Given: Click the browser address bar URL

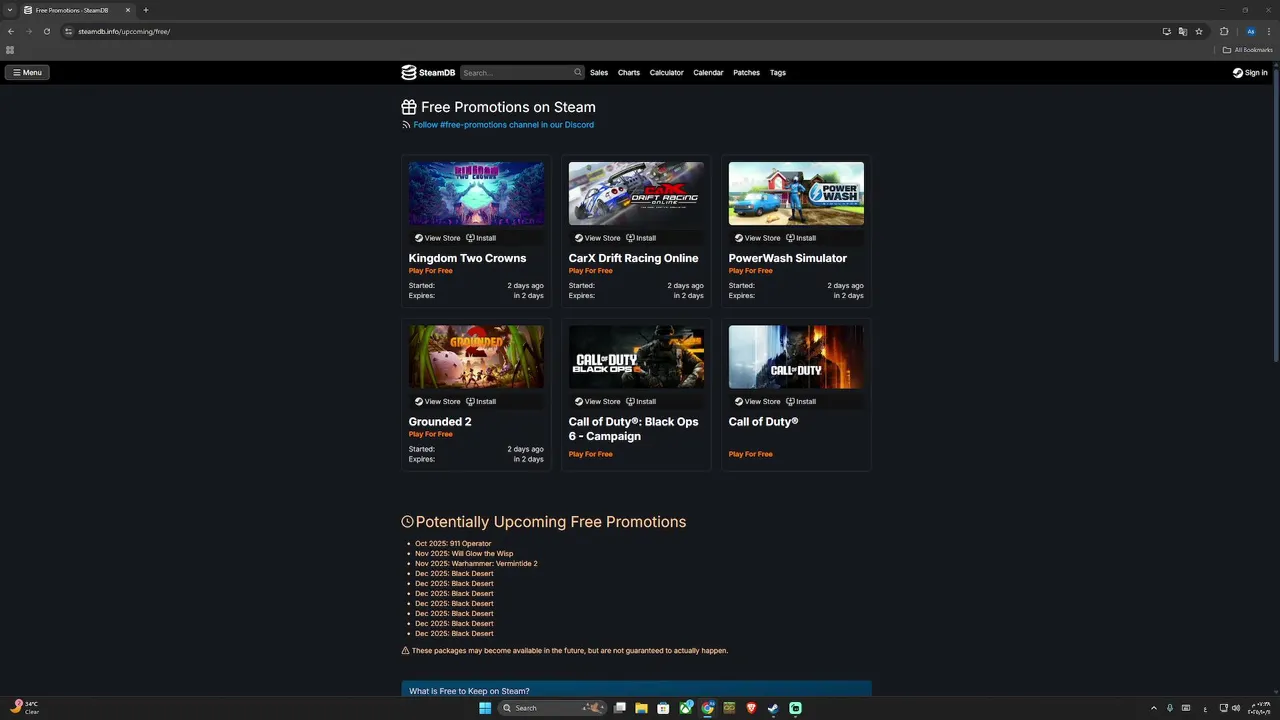Looking at the screenshot, I should pyautogui.click(x=124, y=31).
